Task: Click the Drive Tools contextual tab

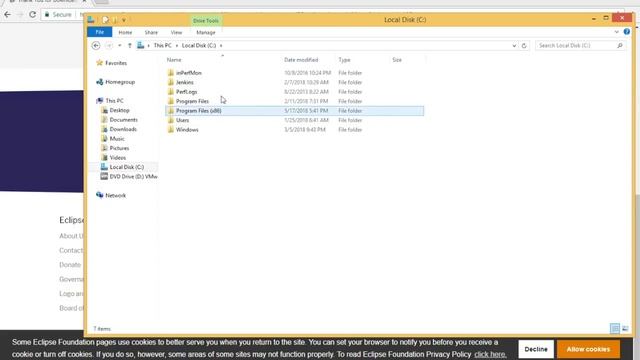Action: tap(206, 21)
